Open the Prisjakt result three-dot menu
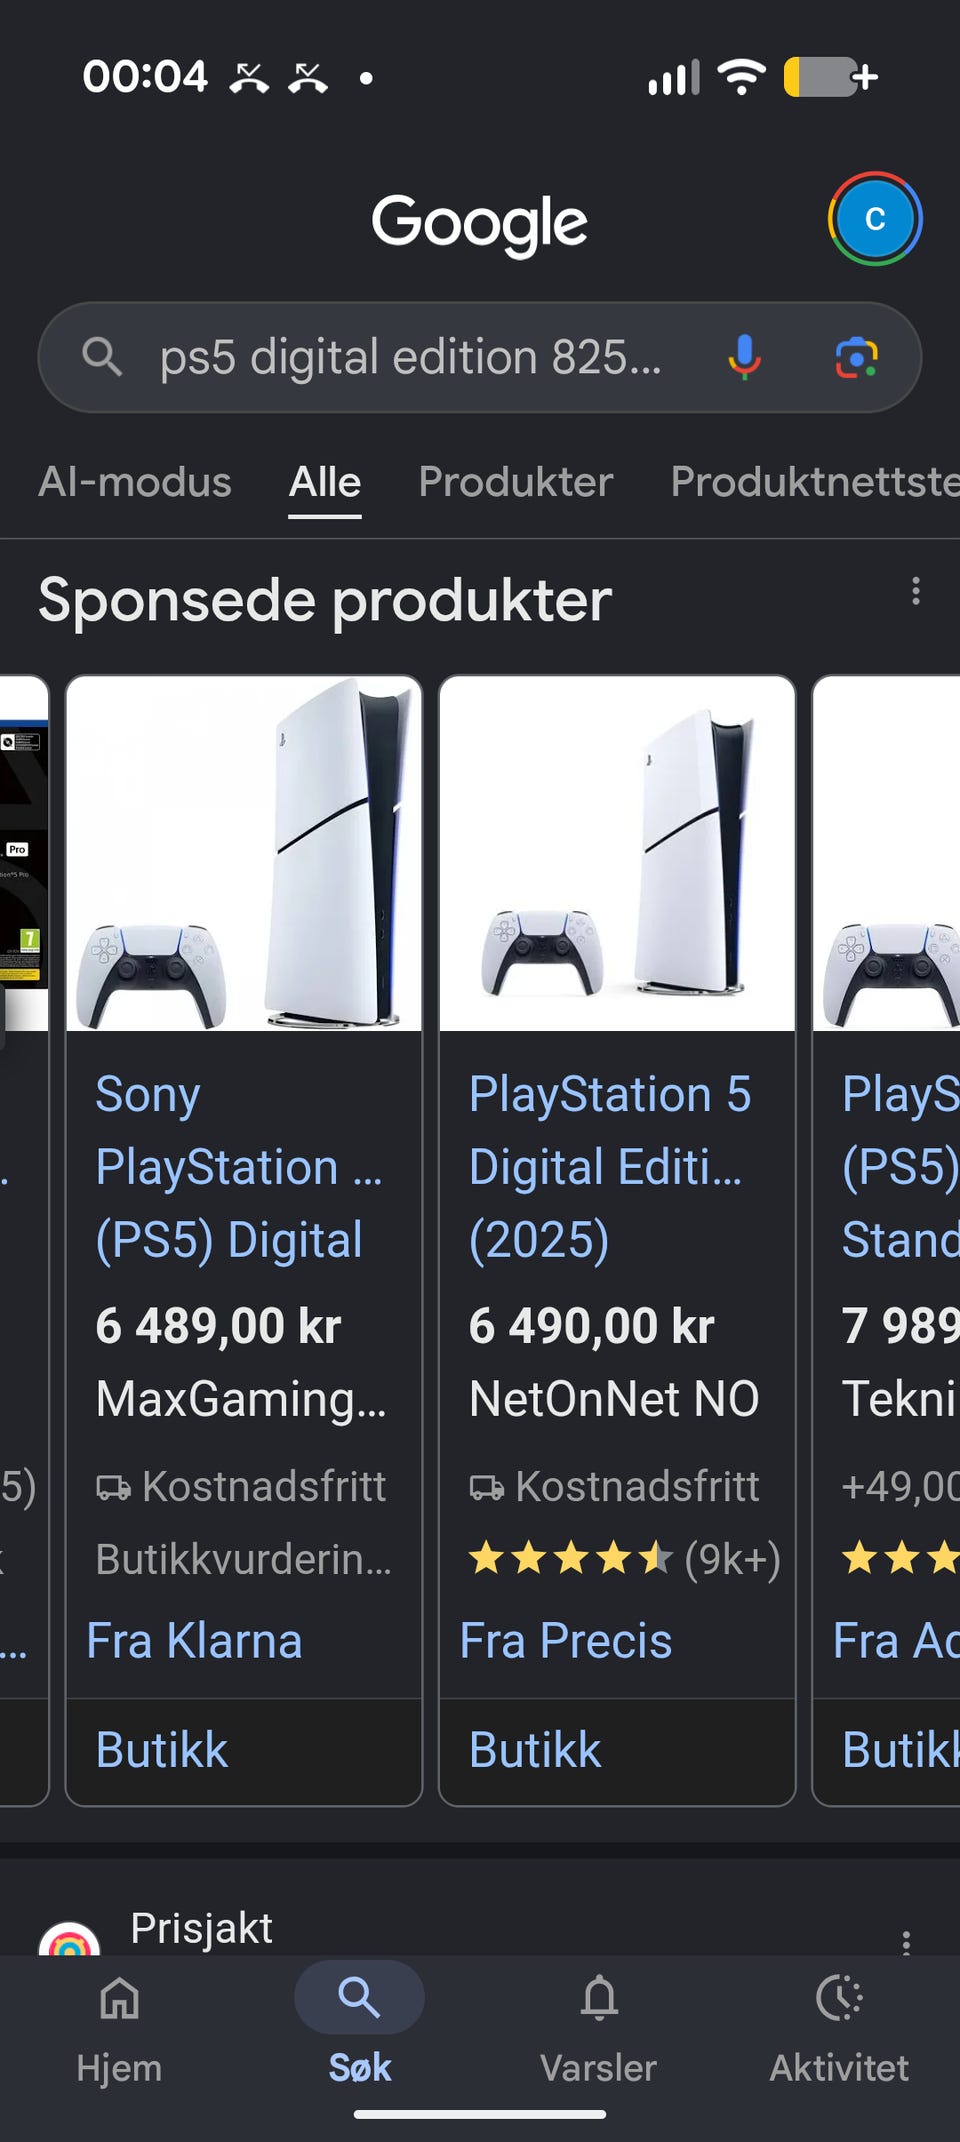 pyautogui.click(x=906, y=1942)
